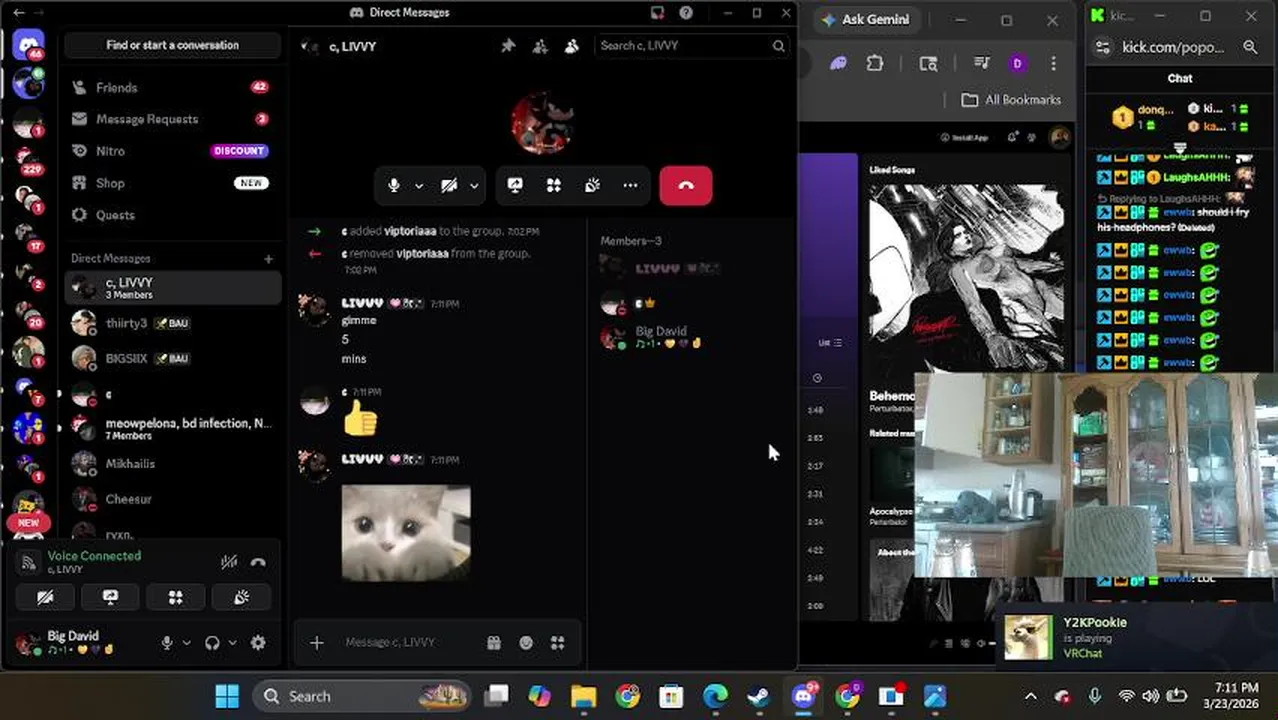Viewport: 1278px width, 720px height.
Task: Toggle the member list icon in the header
Action: tap(572, 46)
